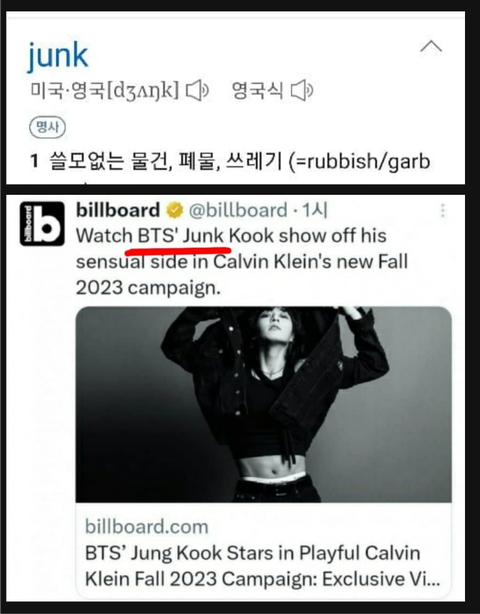Viewport: 480px width, 614px height.
Task: Click the 영국식 pronunciation label
Action: [x=257, y=90]
